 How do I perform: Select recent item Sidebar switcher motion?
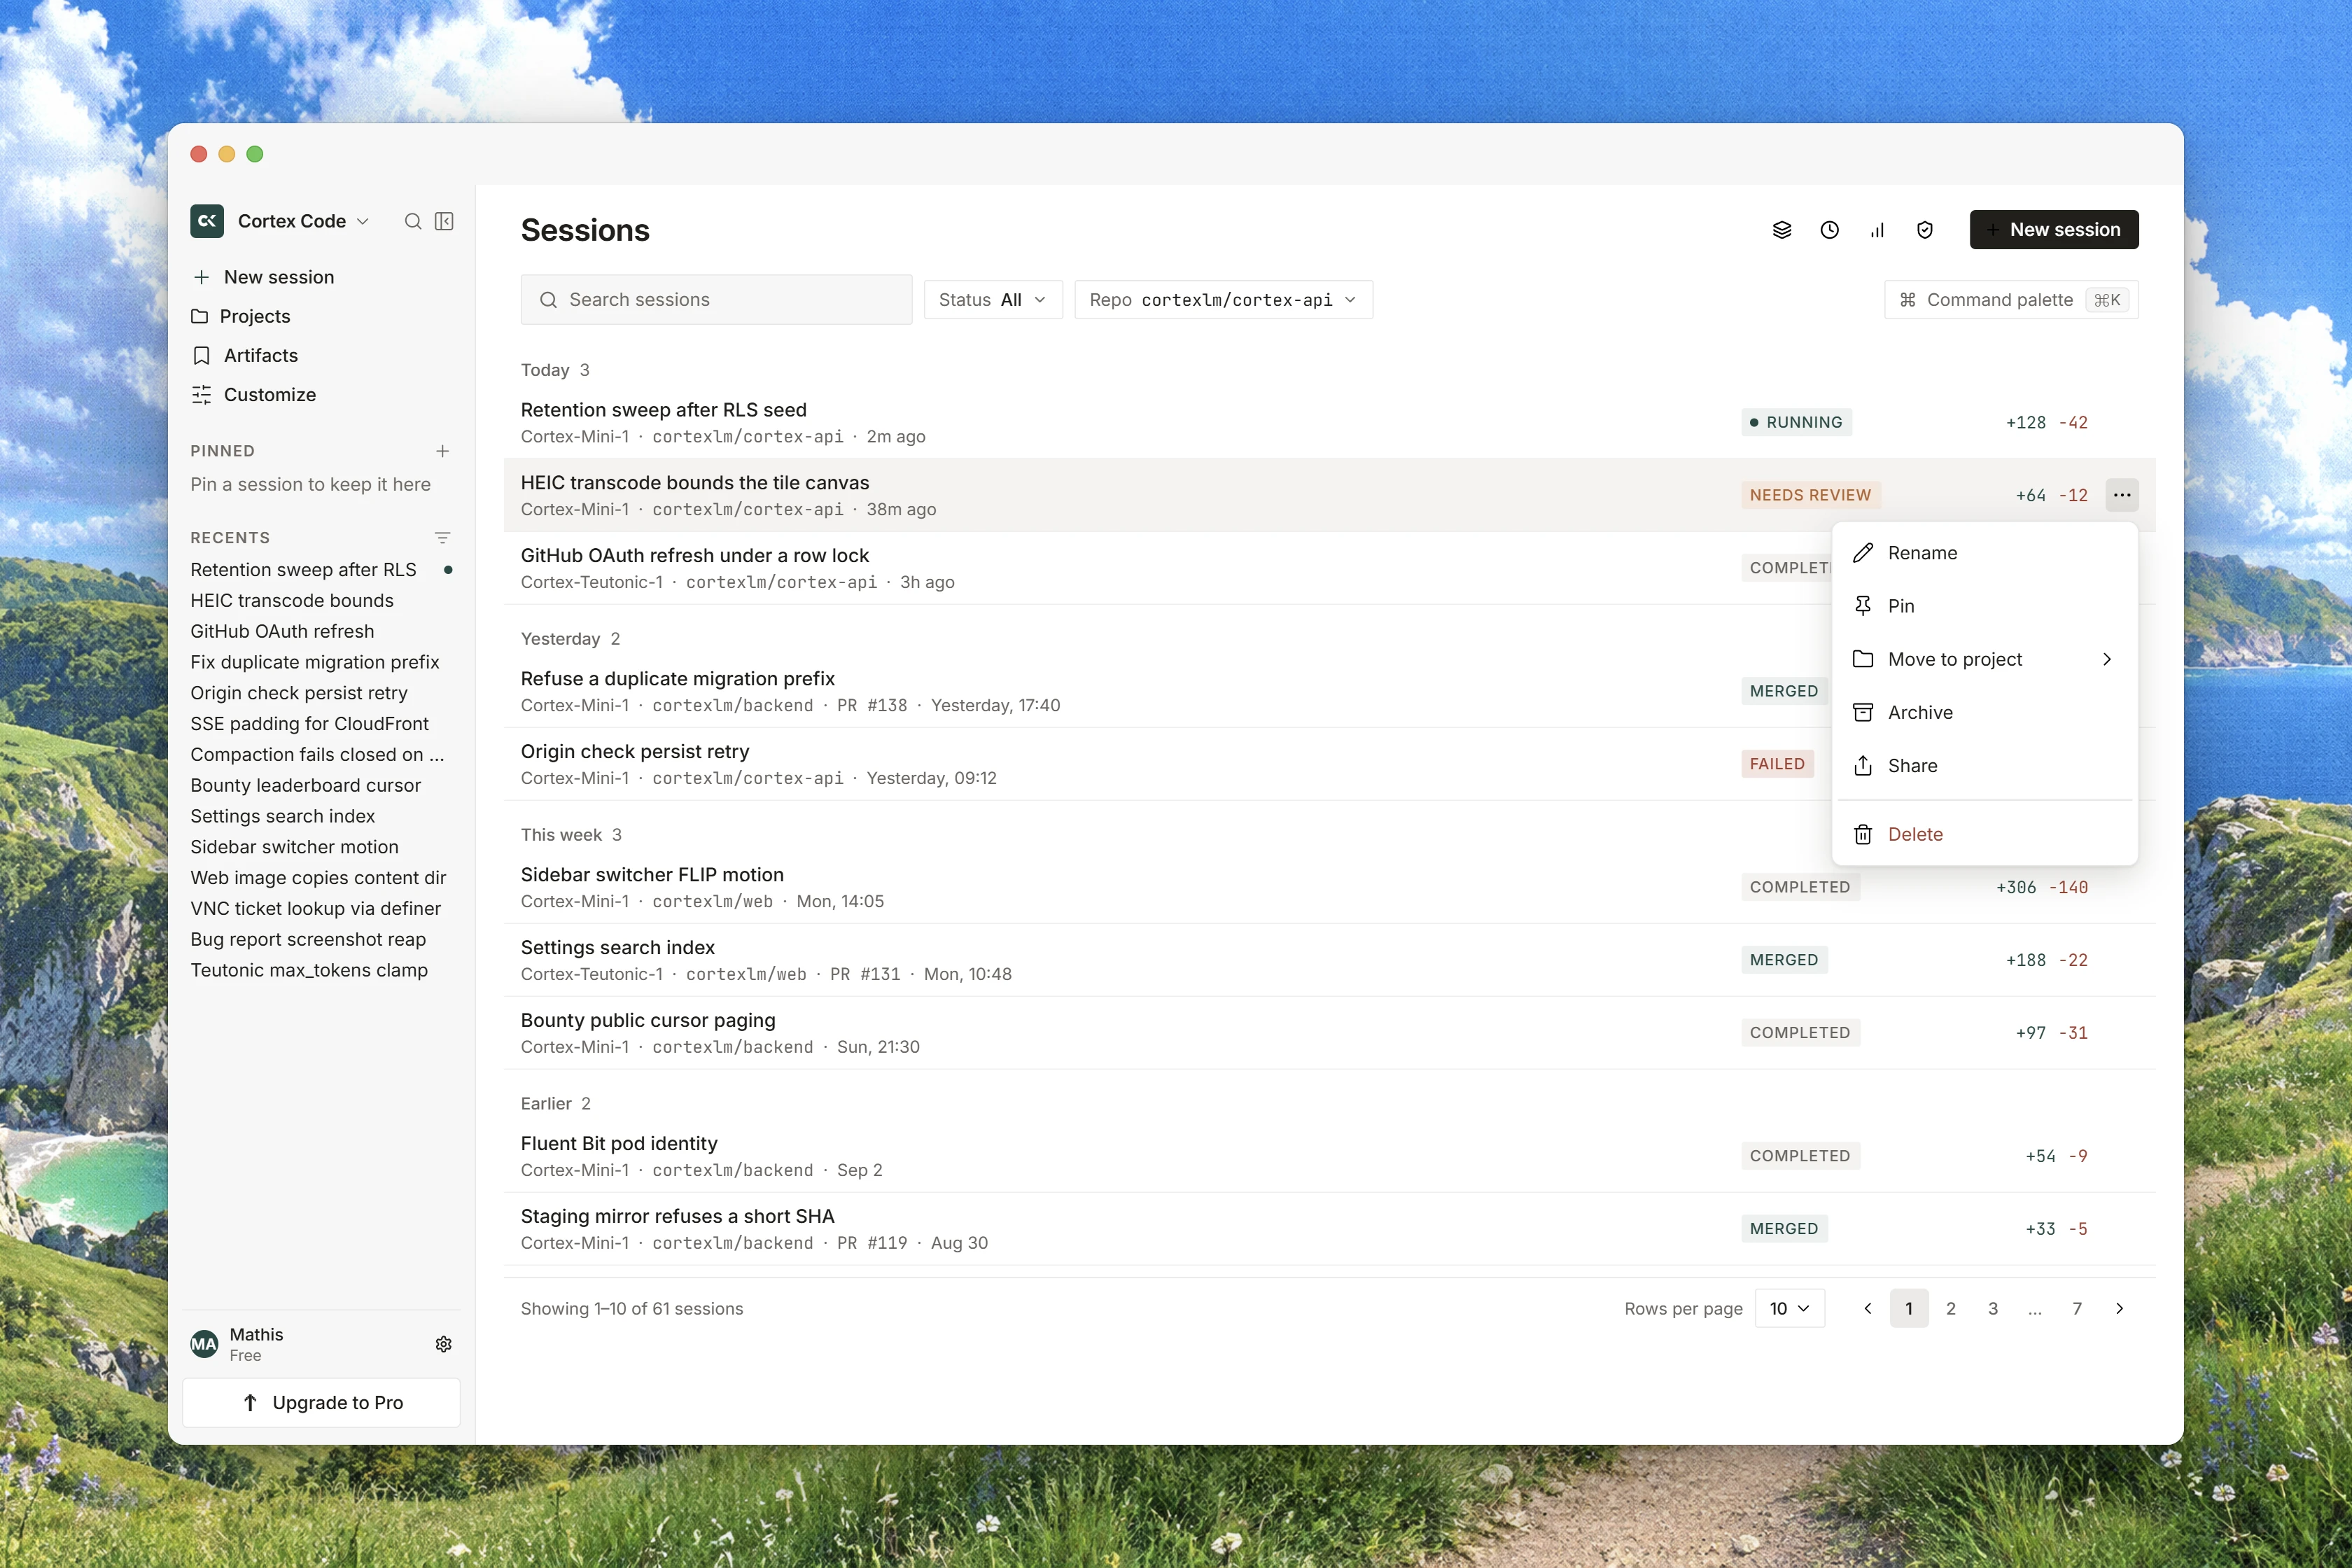[x=320, y=847]
